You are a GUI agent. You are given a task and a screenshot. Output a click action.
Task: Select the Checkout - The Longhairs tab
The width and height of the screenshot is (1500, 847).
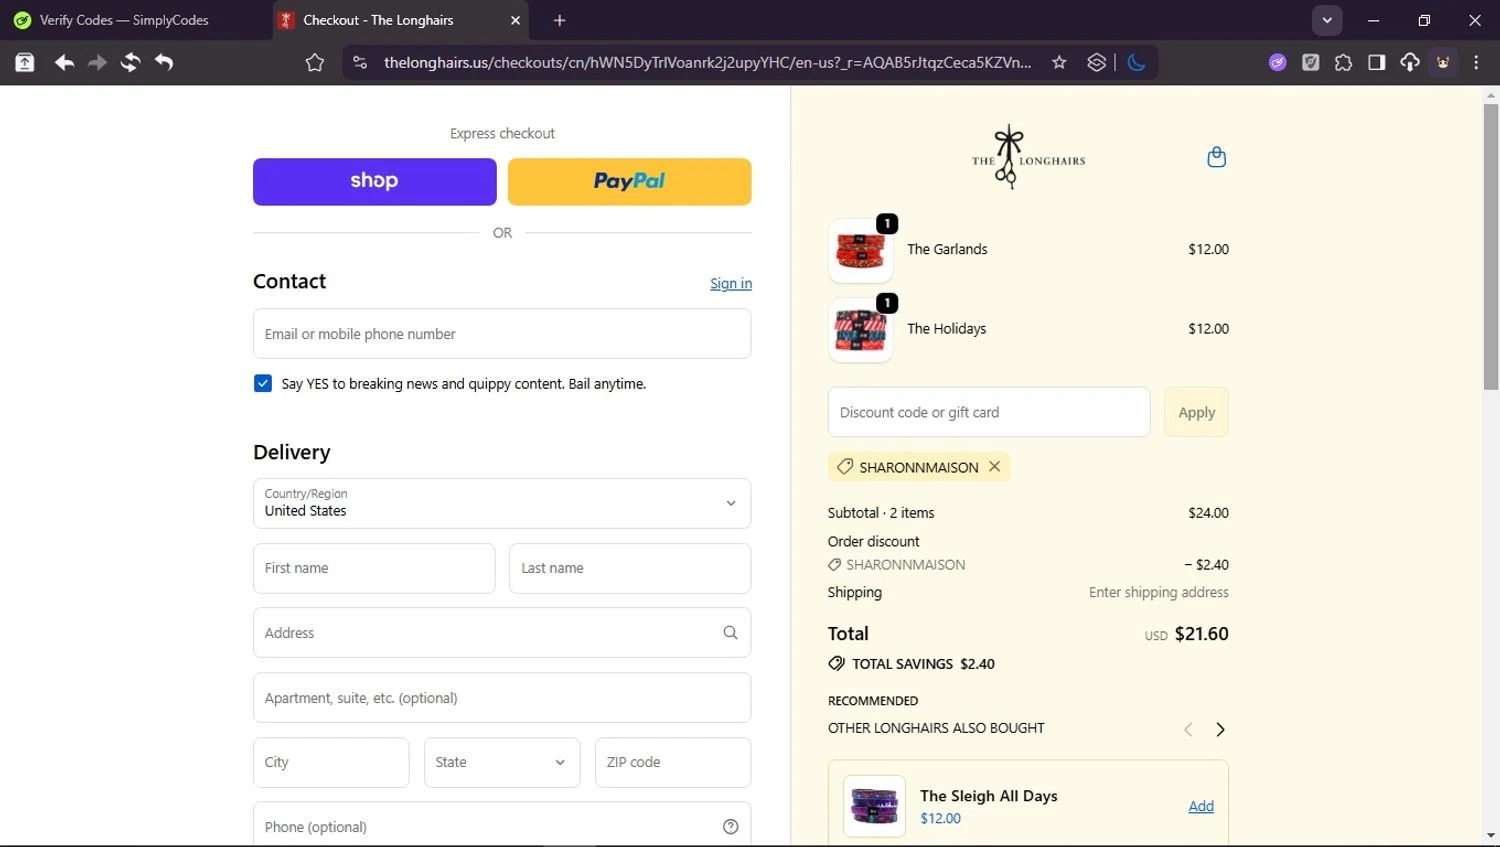[x=400, y=20]
